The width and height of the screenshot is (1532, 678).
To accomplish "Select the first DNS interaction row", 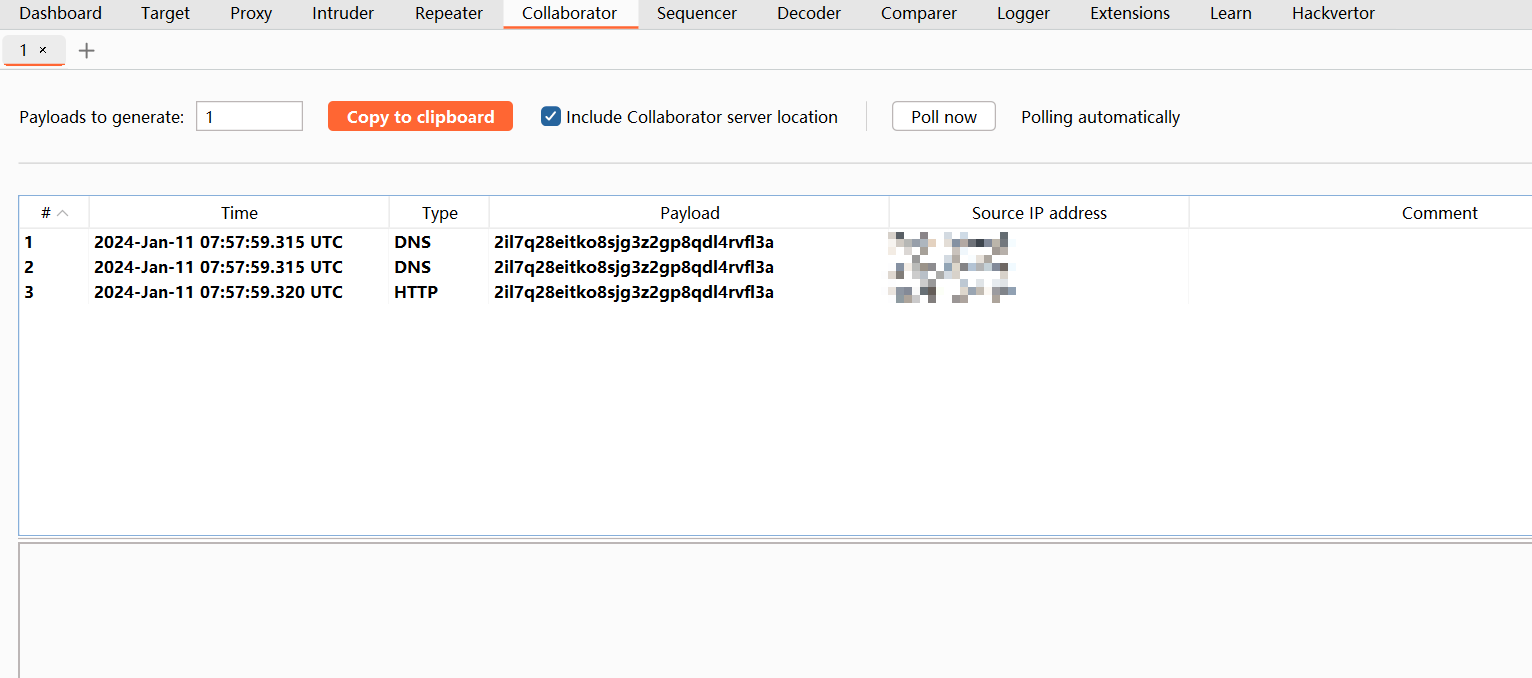I will click(x=400, y=242).
